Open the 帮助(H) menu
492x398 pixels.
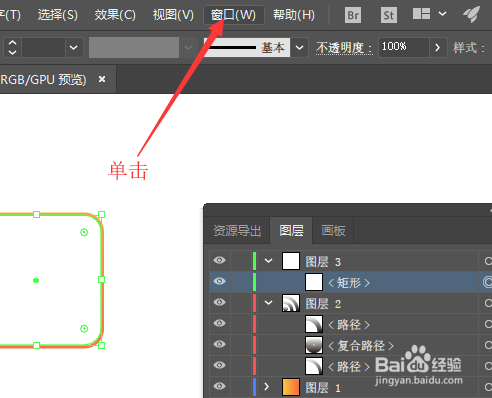pyautogui.click(x=294, y=15)
